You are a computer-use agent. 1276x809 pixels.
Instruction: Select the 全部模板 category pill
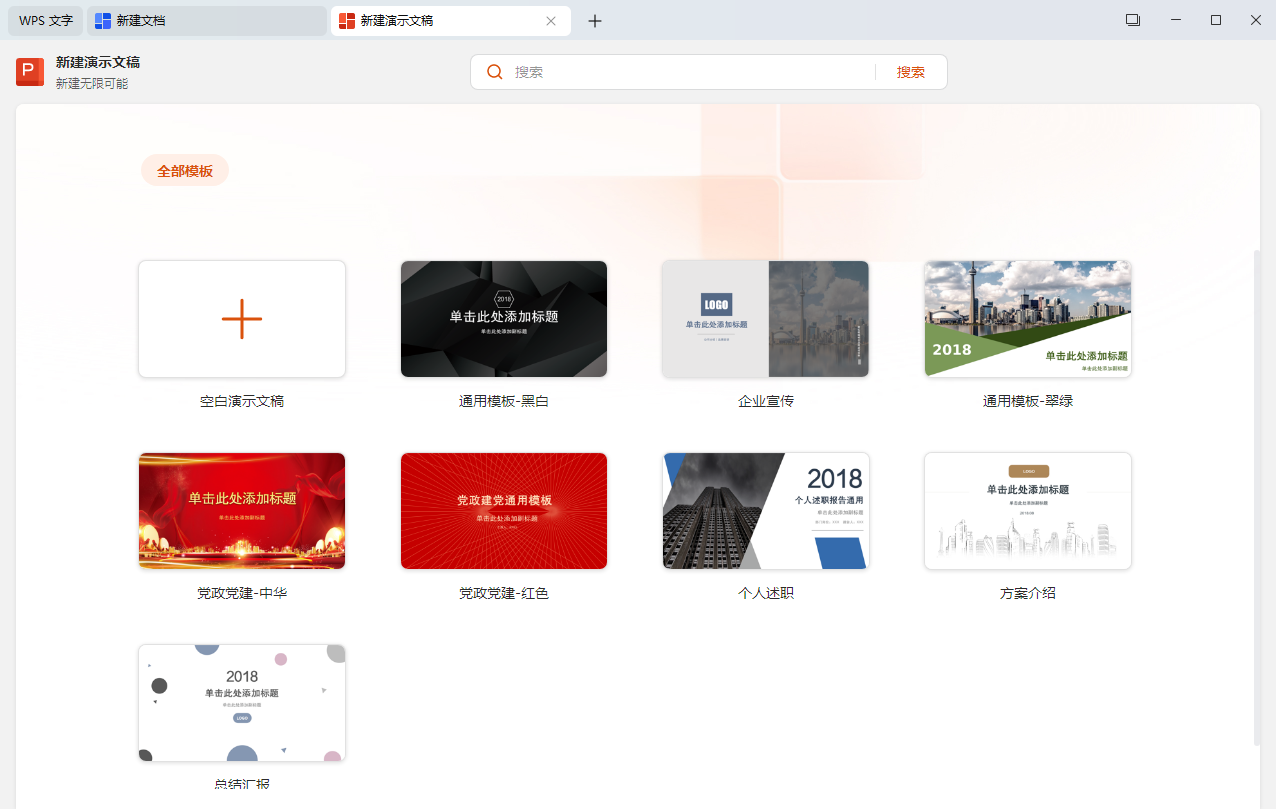click(x=185, y=171)
